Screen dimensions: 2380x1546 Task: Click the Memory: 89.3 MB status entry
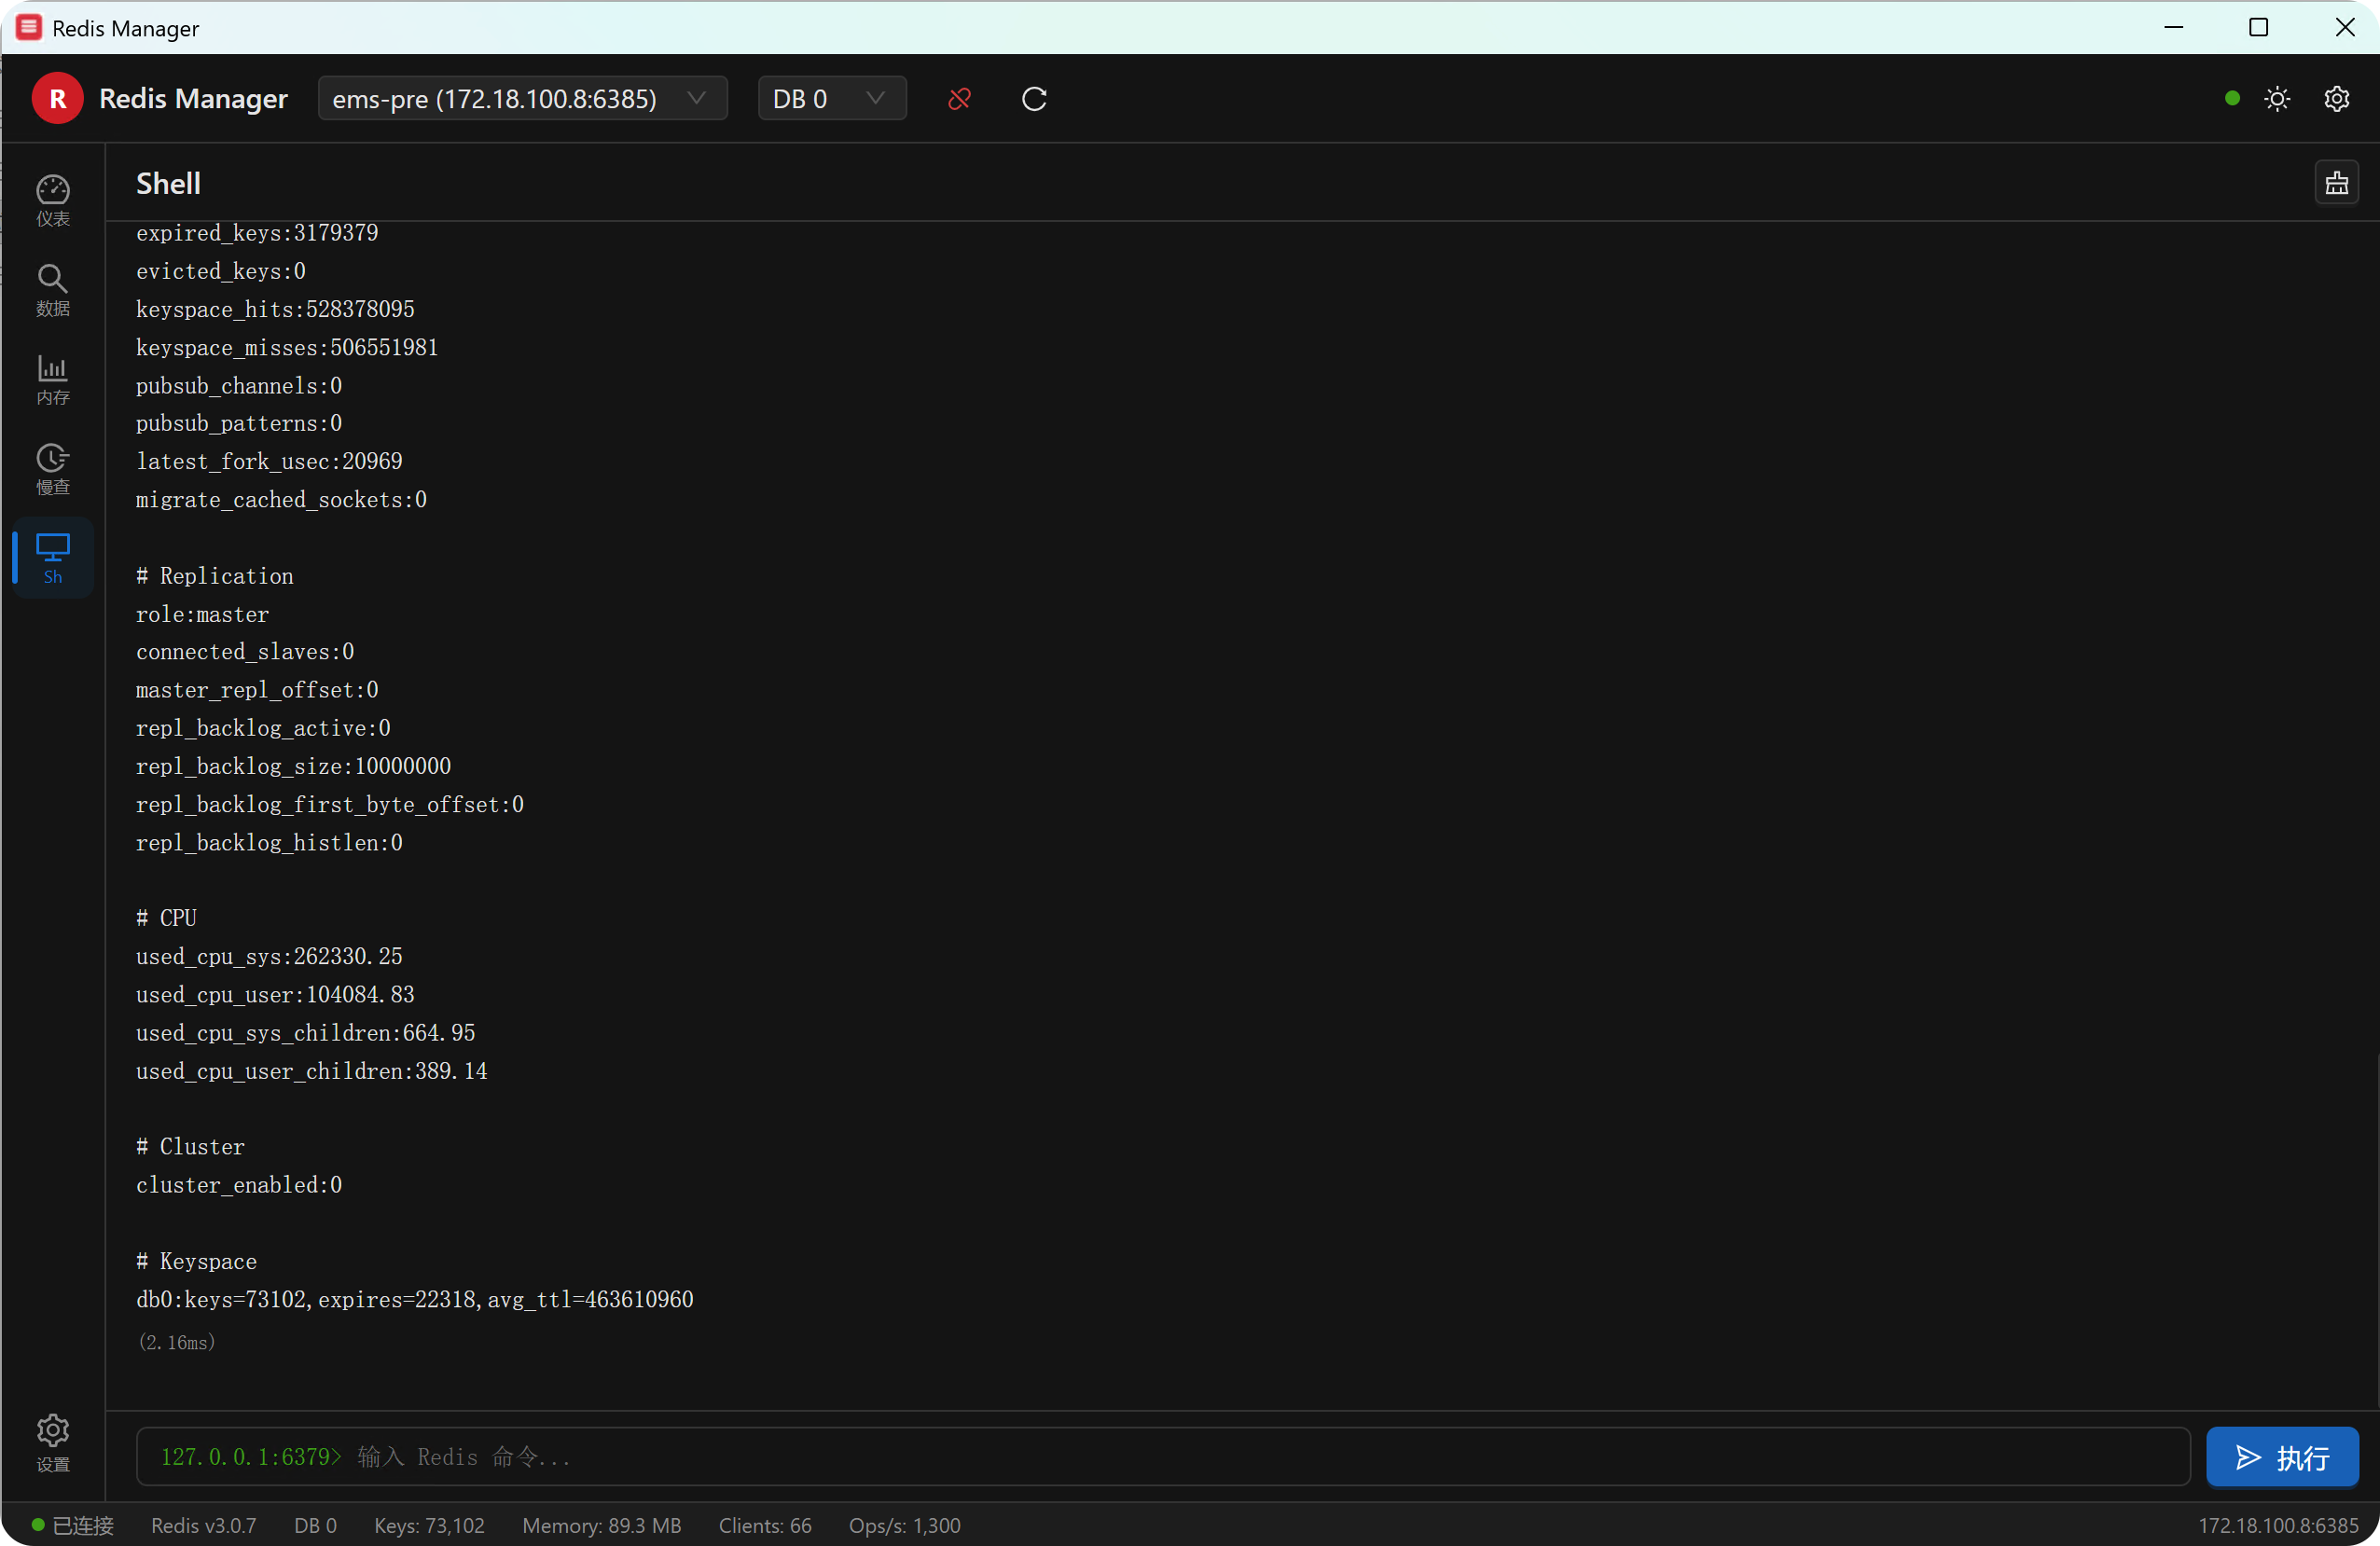(x=601, y=1526)
